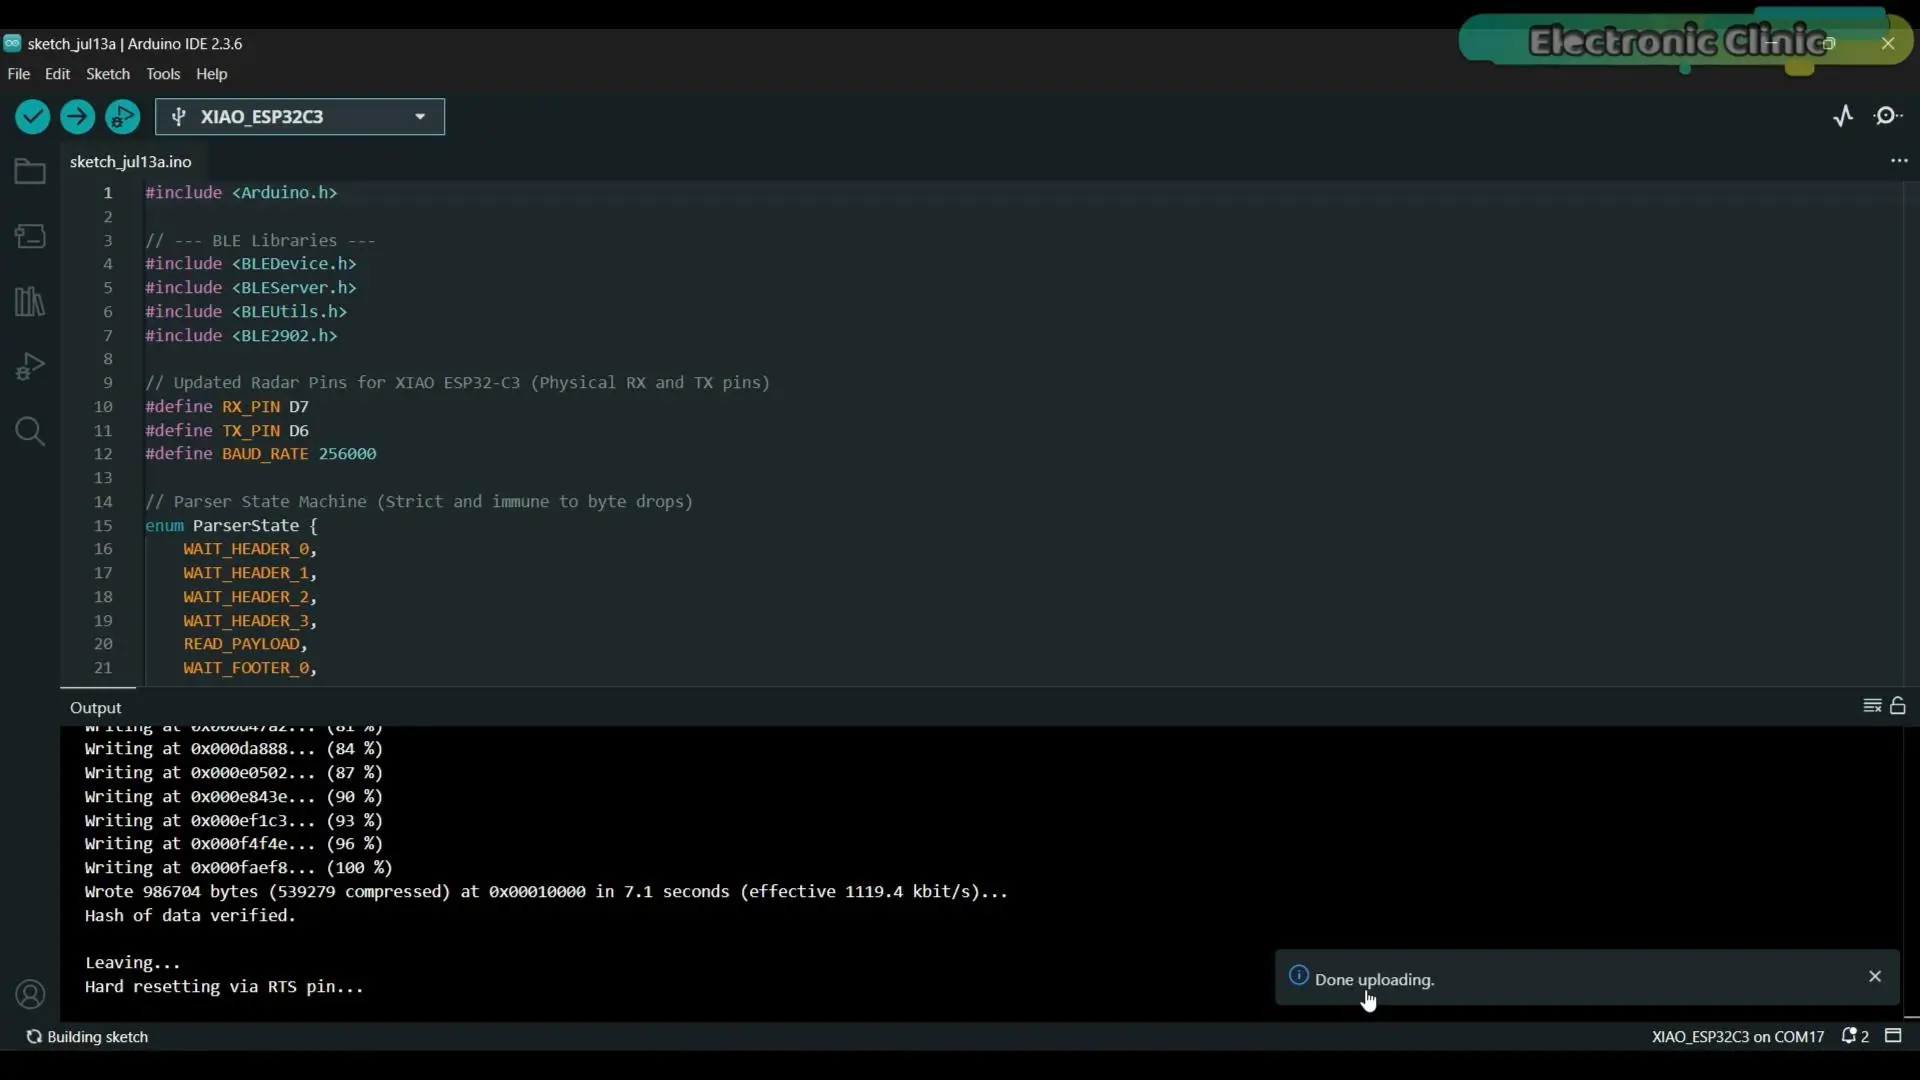Open the File menu
This screenshot has height=1080, width=1920.
click(x=19, y=74)
